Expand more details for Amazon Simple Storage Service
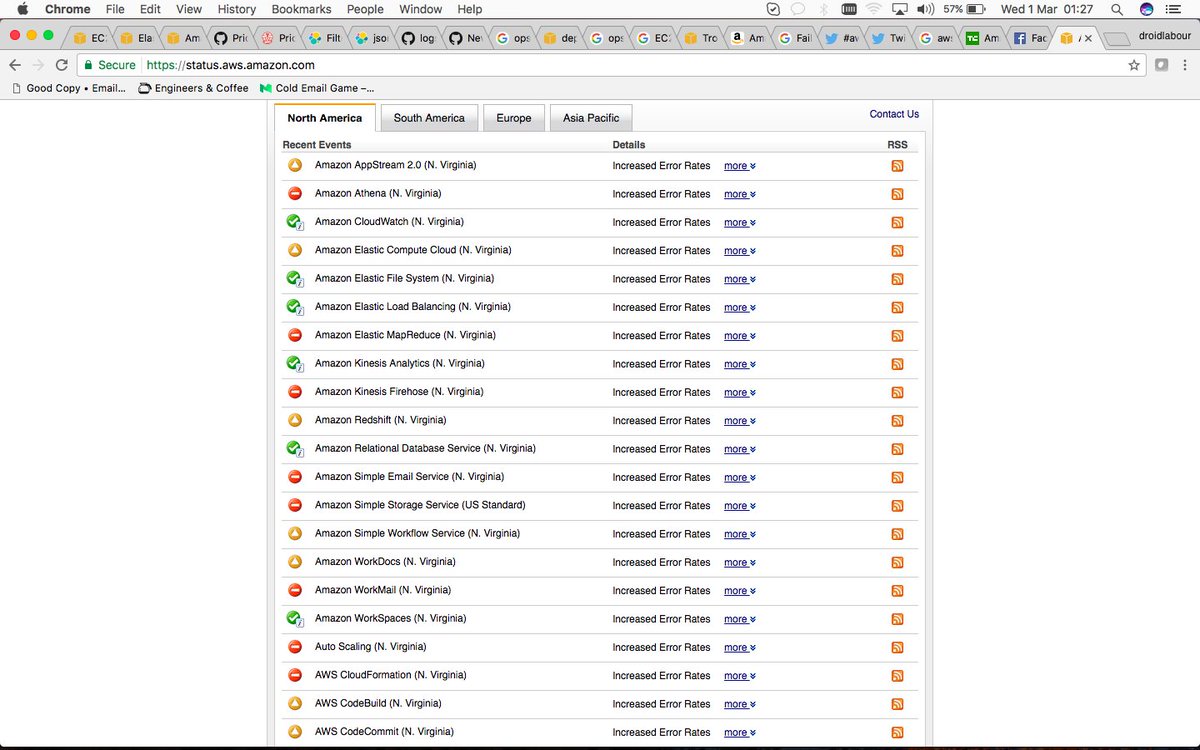This screenshot has height=750, width=1200. pyautogui.click(x=739, y=506)
